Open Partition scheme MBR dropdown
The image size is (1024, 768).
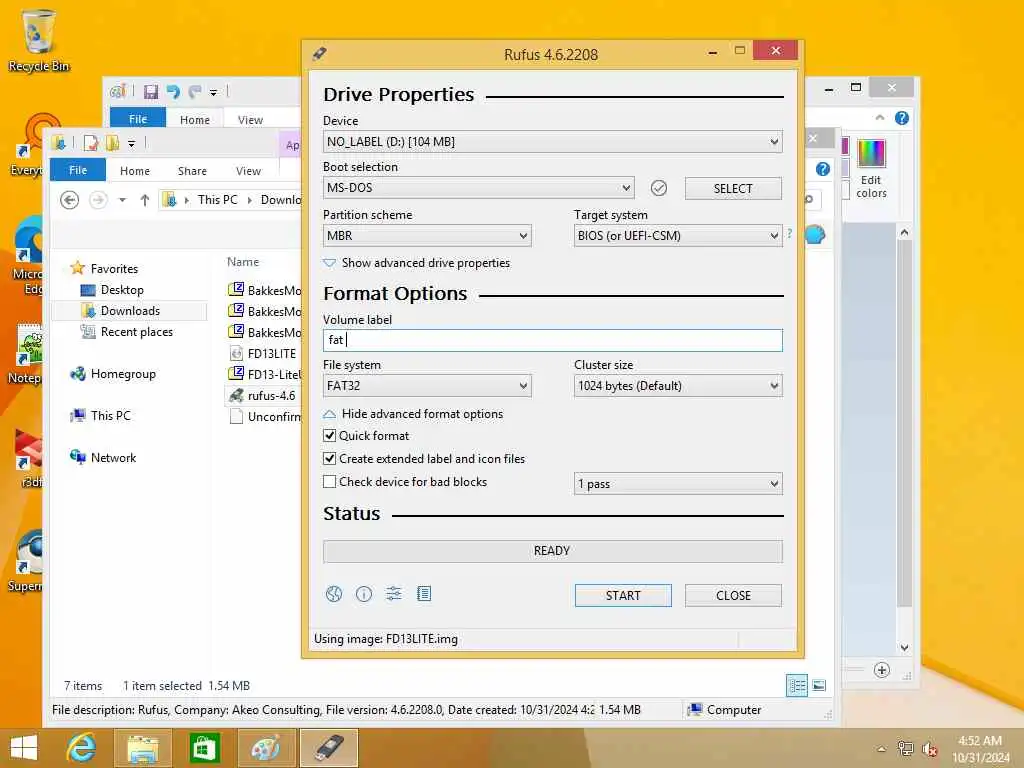(x=427, y=236)
